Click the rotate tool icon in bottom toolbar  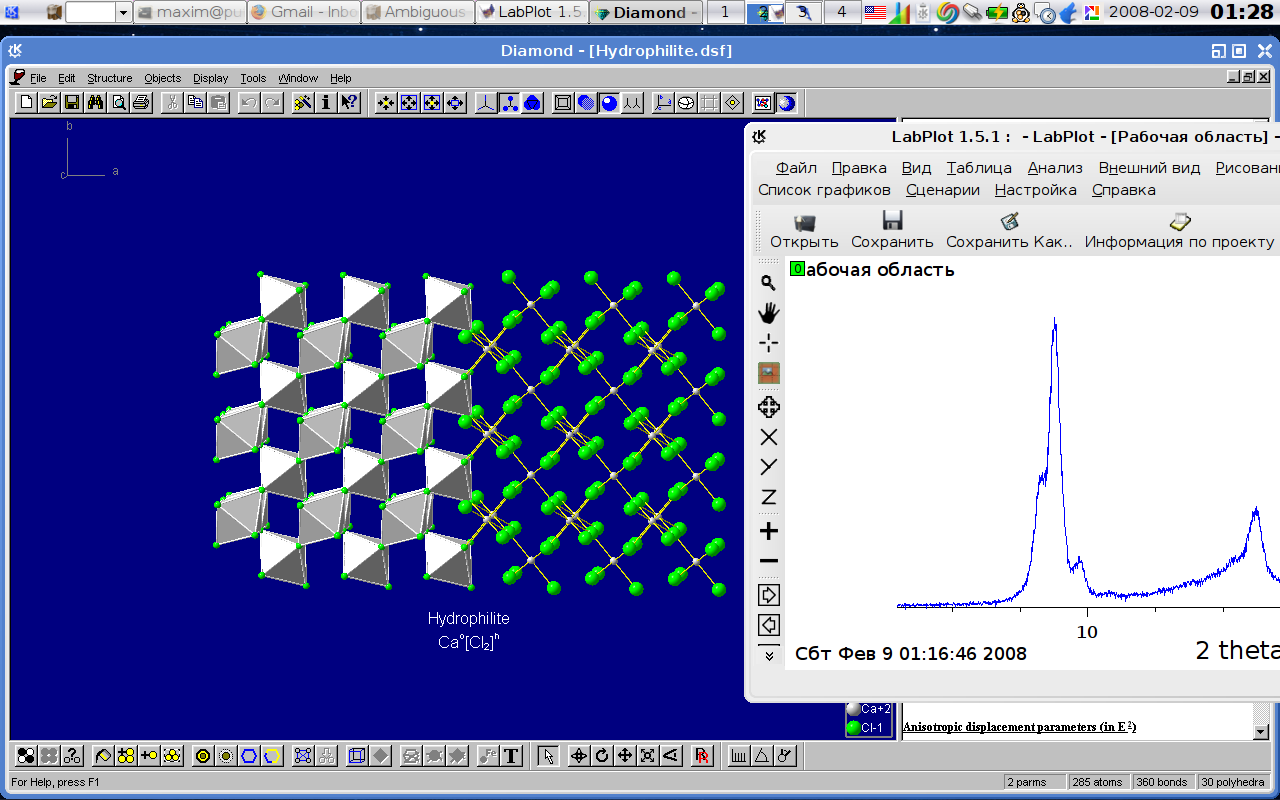(602, 756)
